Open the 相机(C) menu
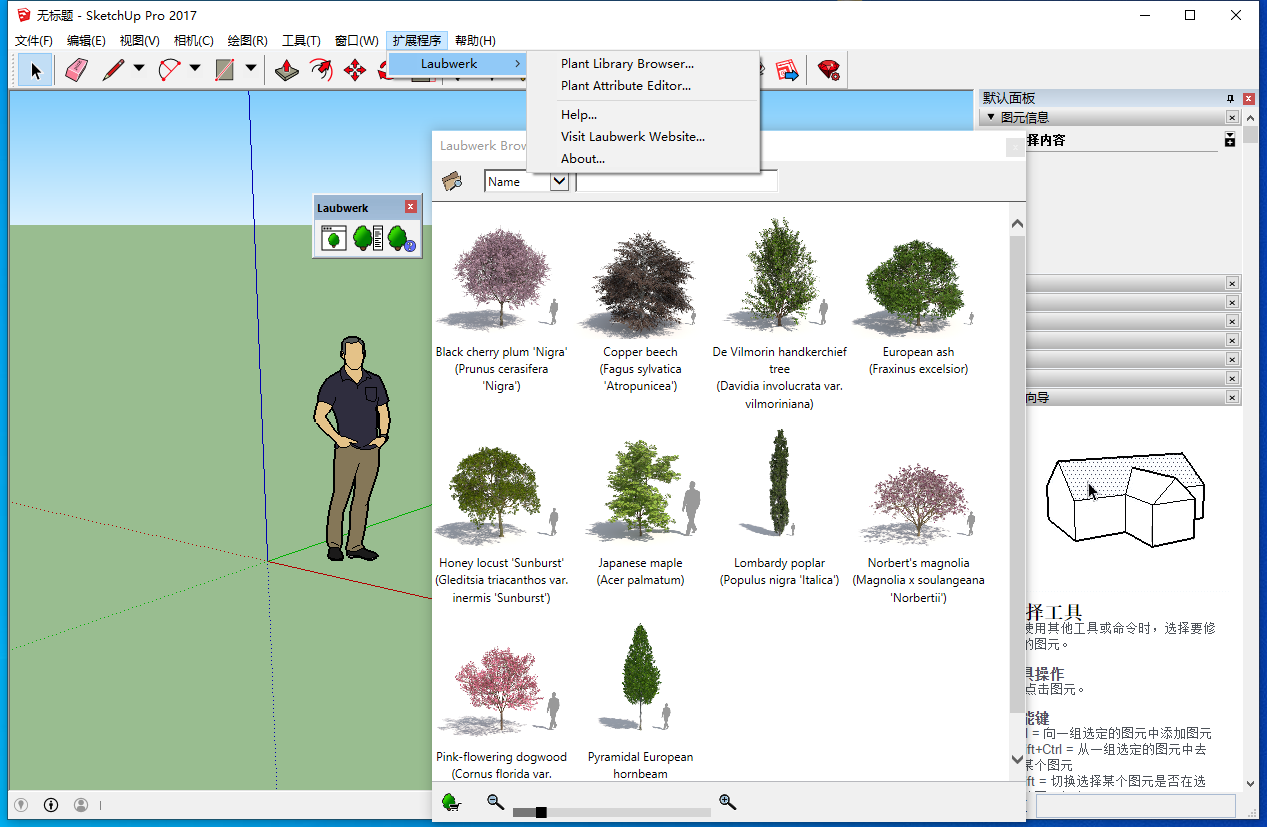Viewport: 1267px width, 827px height. pyautogui.click(x=193, y=41)
